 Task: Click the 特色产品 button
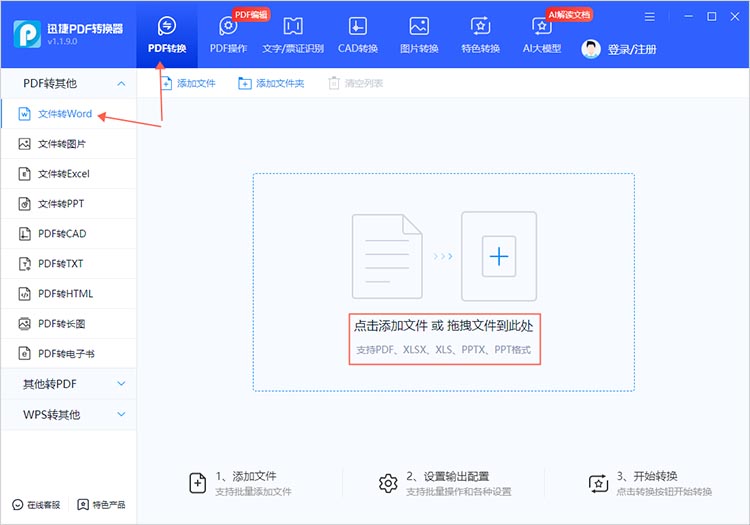click(101, 504)
